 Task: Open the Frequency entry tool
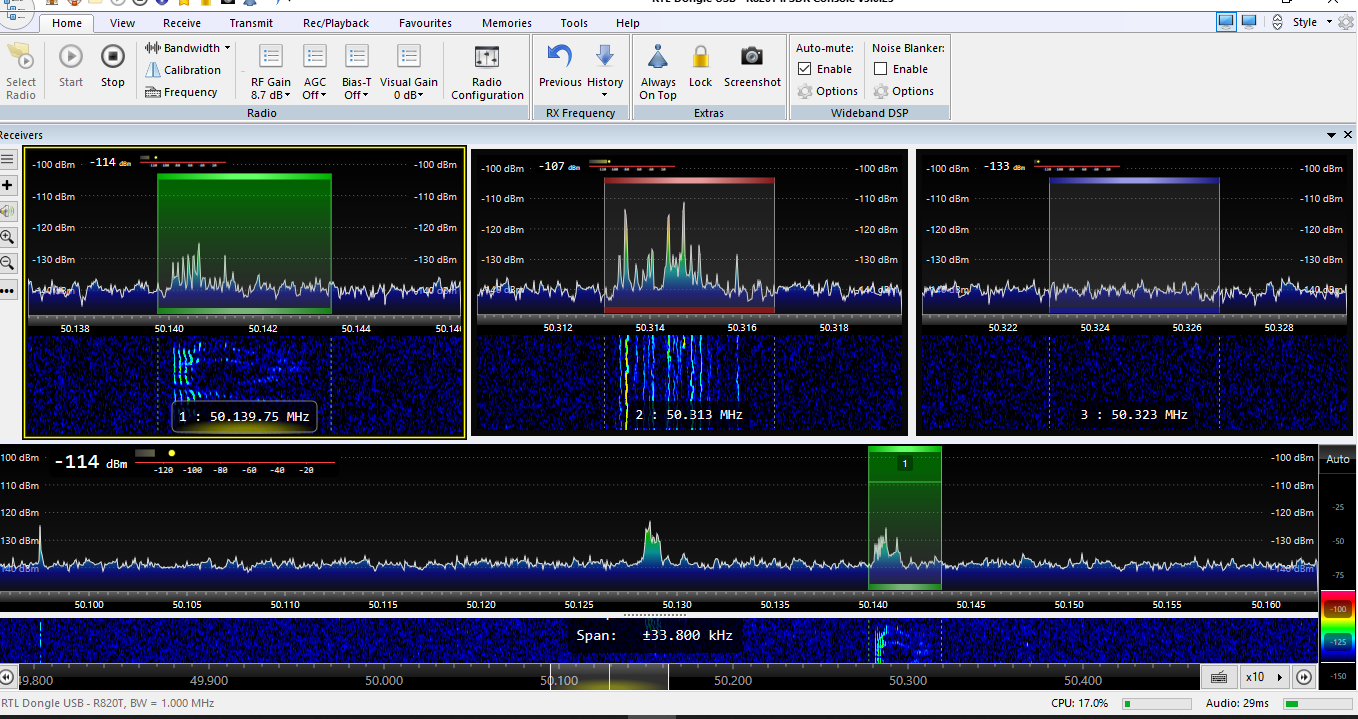coord(181,92)
